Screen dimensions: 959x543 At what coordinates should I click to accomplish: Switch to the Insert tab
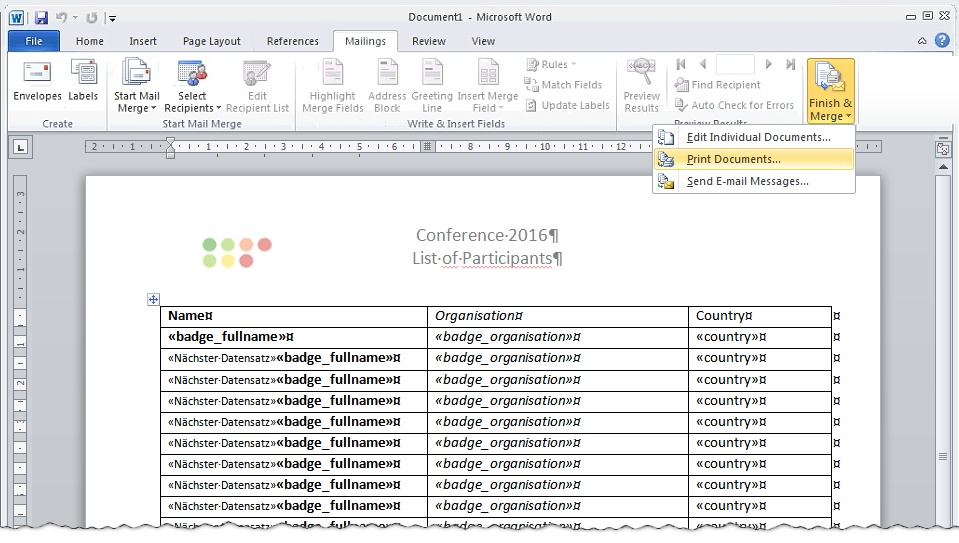(x=143, y=41)
